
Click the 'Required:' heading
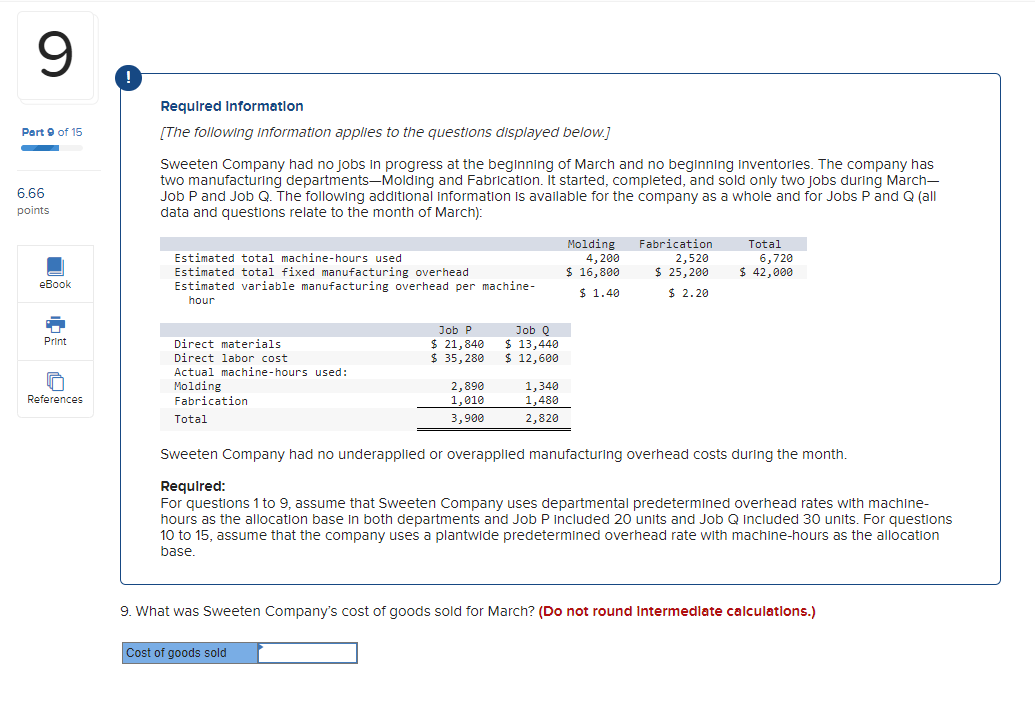[x=193, y=486]
